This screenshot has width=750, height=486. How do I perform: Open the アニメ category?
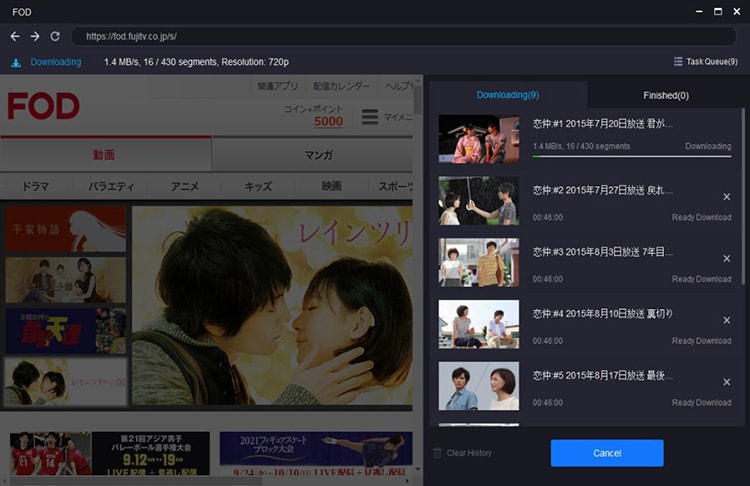click(185, 186)
